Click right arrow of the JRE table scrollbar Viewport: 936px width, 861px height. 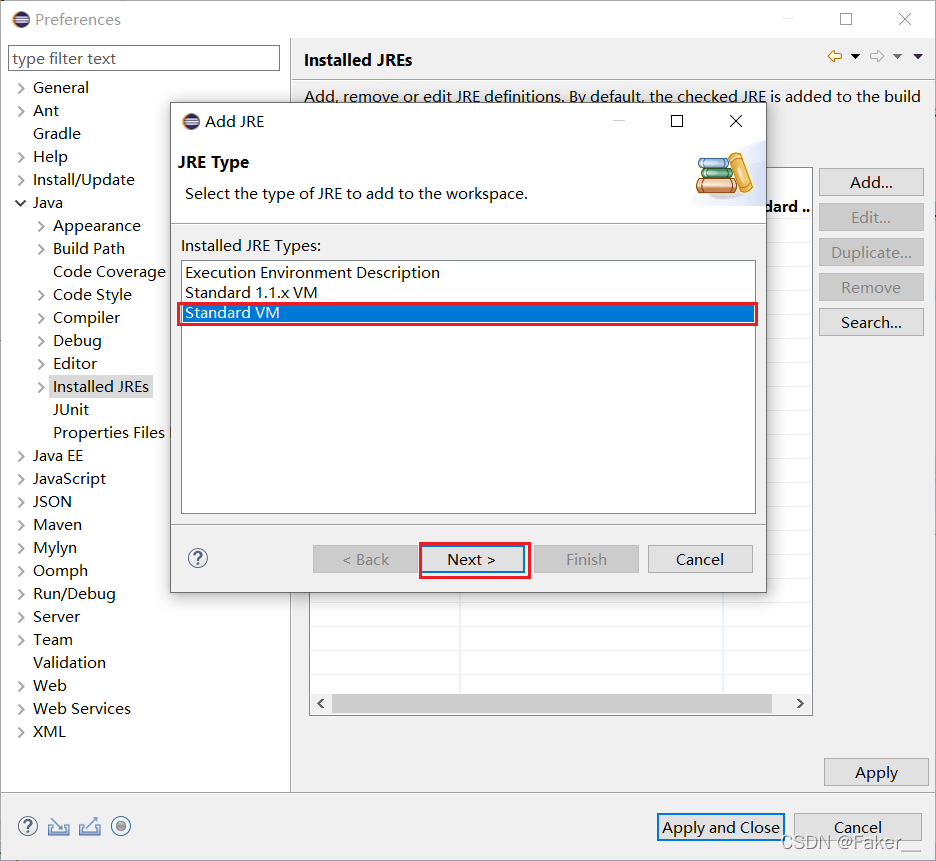click(x=800, y=703)
